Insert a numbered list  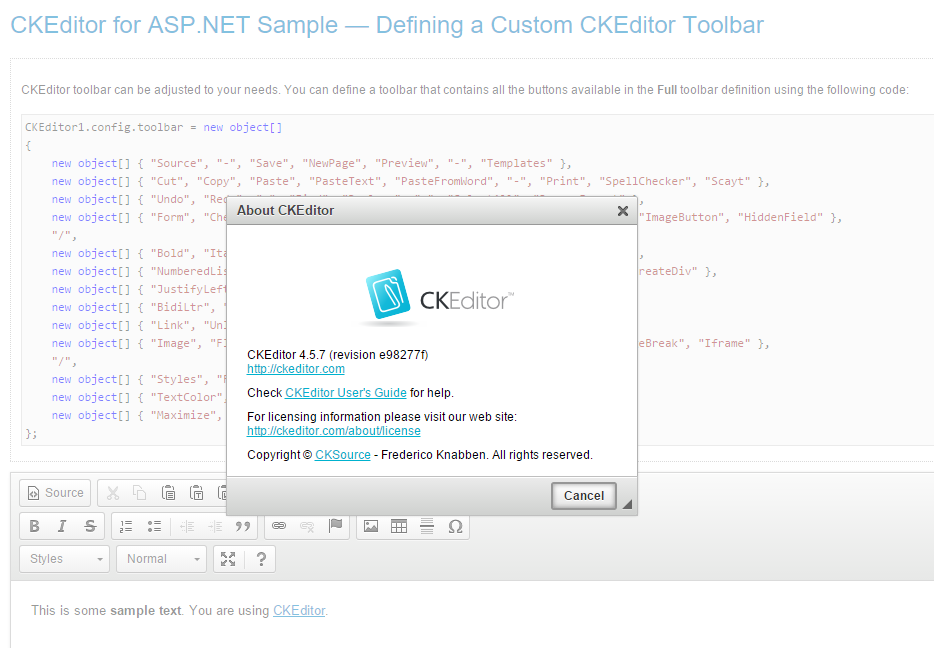[126, 526]
